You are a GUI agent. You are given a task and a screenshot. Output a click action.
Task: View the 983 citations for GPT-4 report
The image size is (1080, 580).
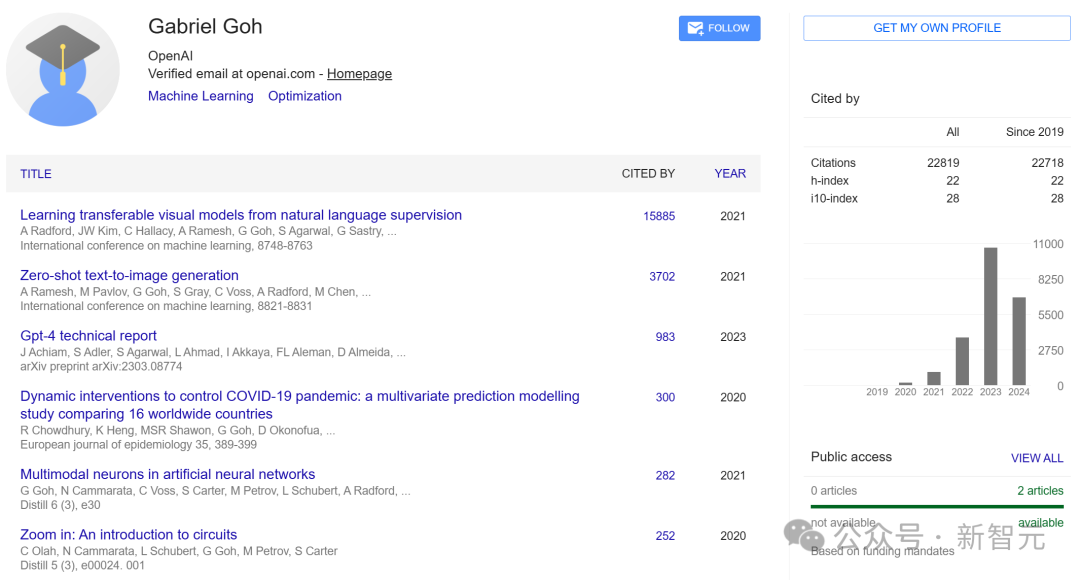tap(665, 337)
